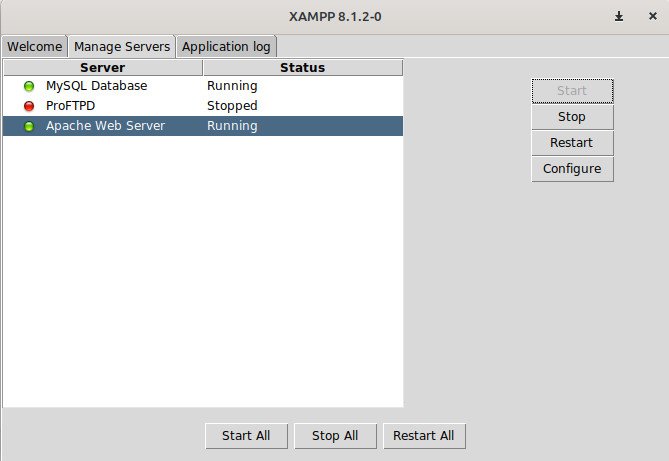Click the title bar minimize arrow icon
Viewport: 669px width, 461px height.
(619, 16)
